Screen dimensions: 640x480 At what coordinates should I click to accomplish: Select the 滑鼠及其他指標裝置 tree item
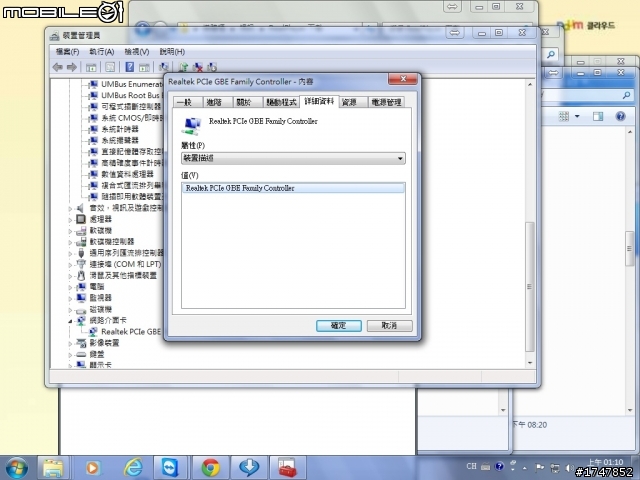123,276
